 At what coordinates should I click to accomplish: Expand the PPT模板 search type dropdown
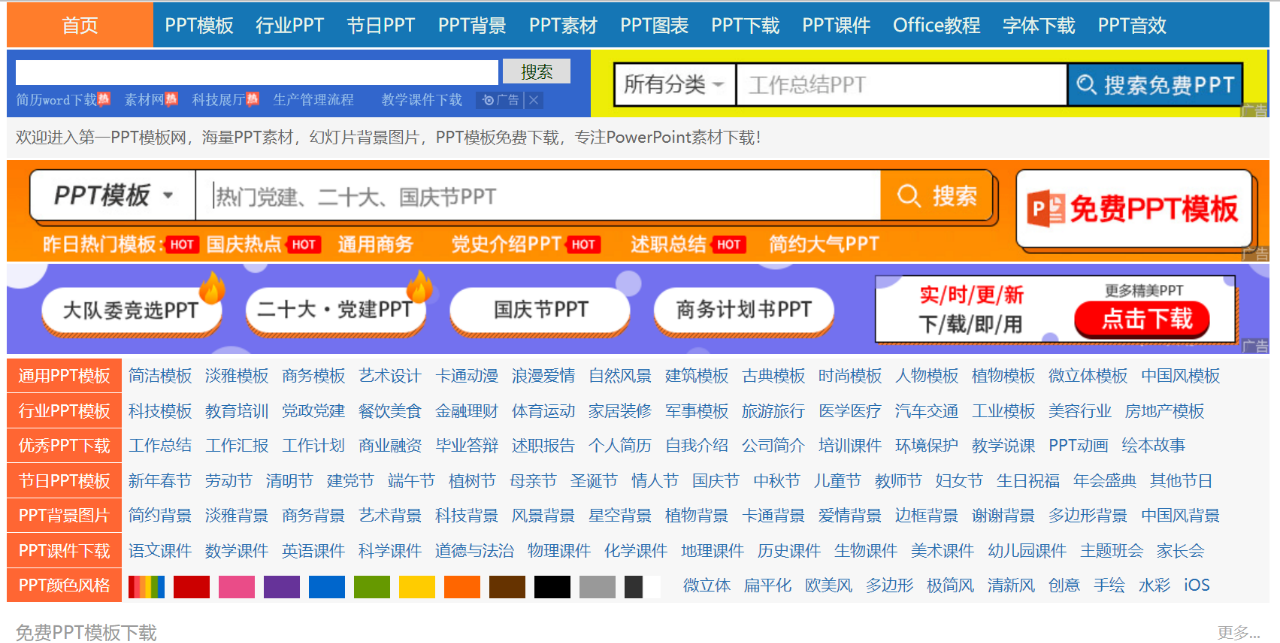(x=112, y=195)
